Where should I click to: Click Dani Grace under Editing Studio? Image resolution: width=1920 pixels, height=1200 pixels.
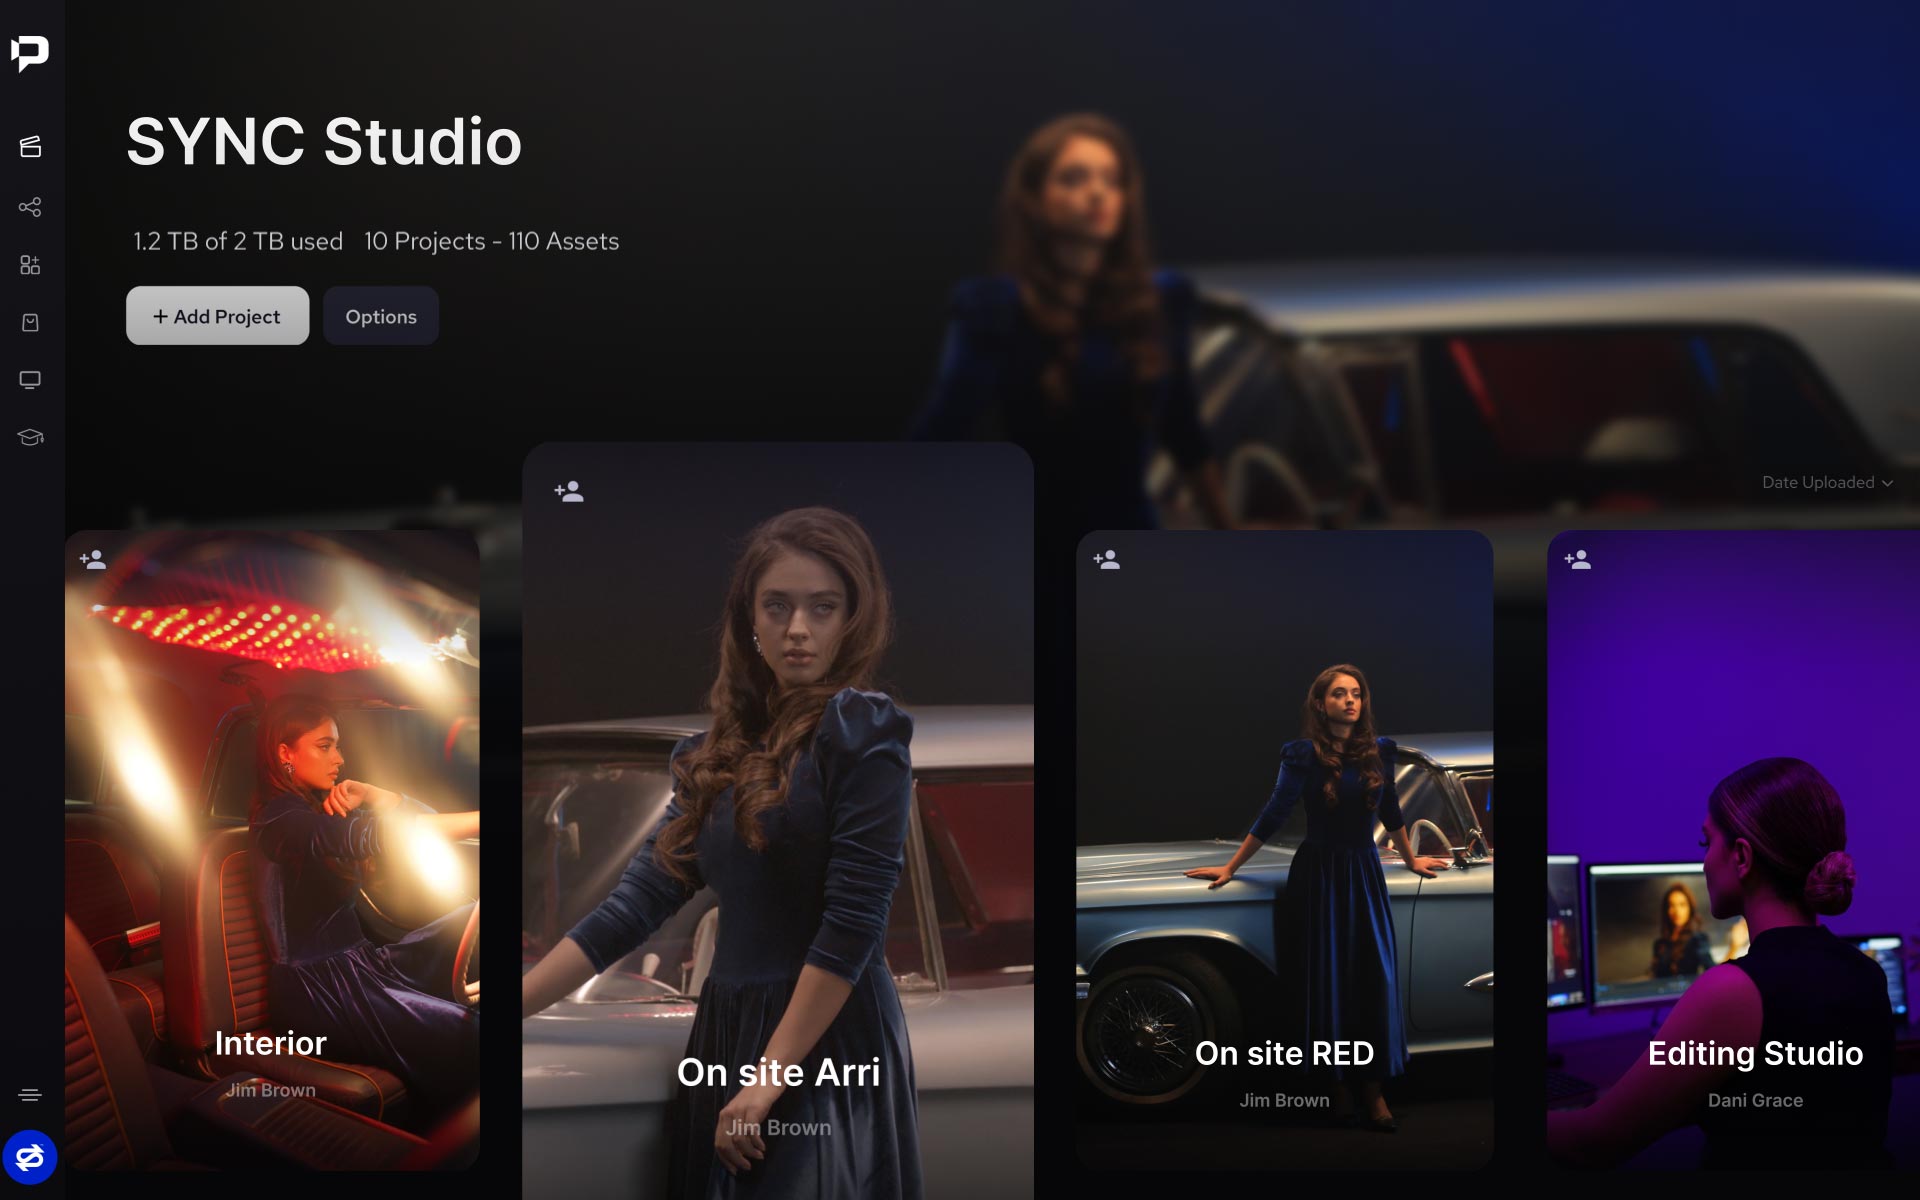(x=1755, y=1100)
